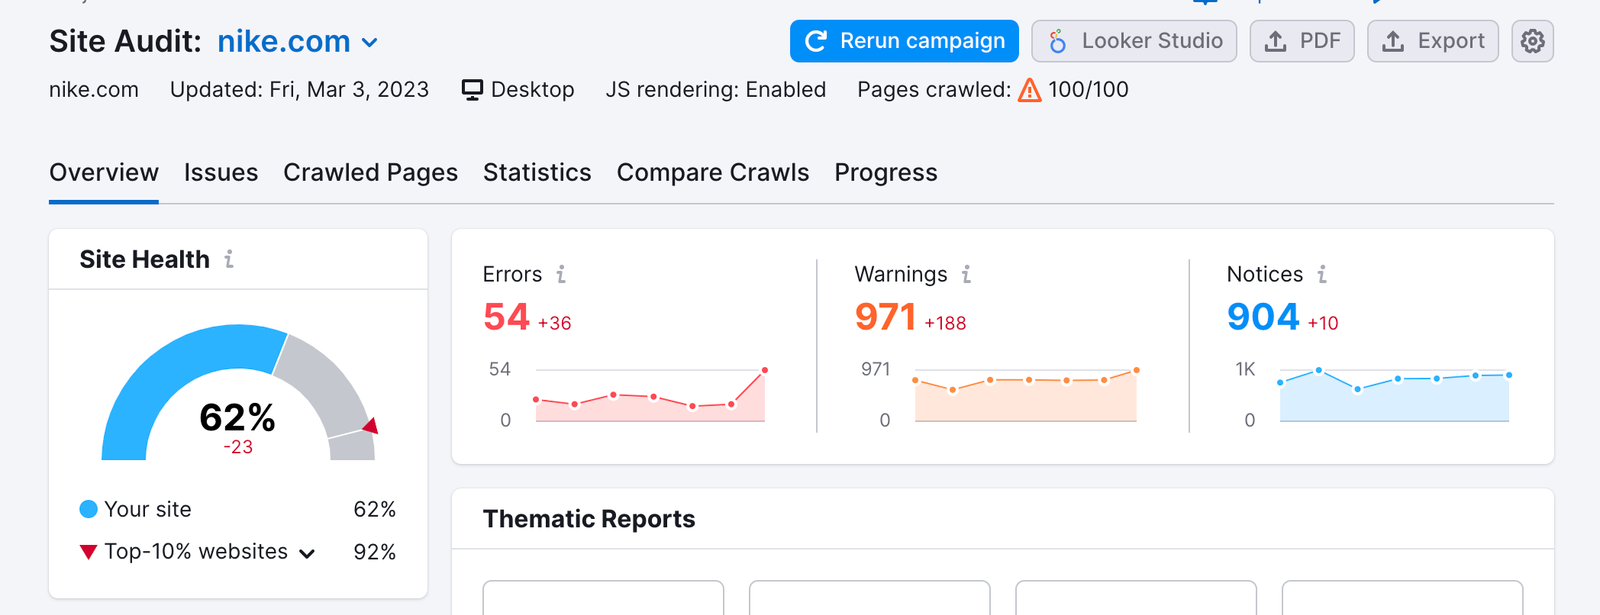Image resolution: width=1600 pixels, height=615 pixels.
Task: Click the settings gear icon
Action: pyautogui.click(x=1532, y=41)
